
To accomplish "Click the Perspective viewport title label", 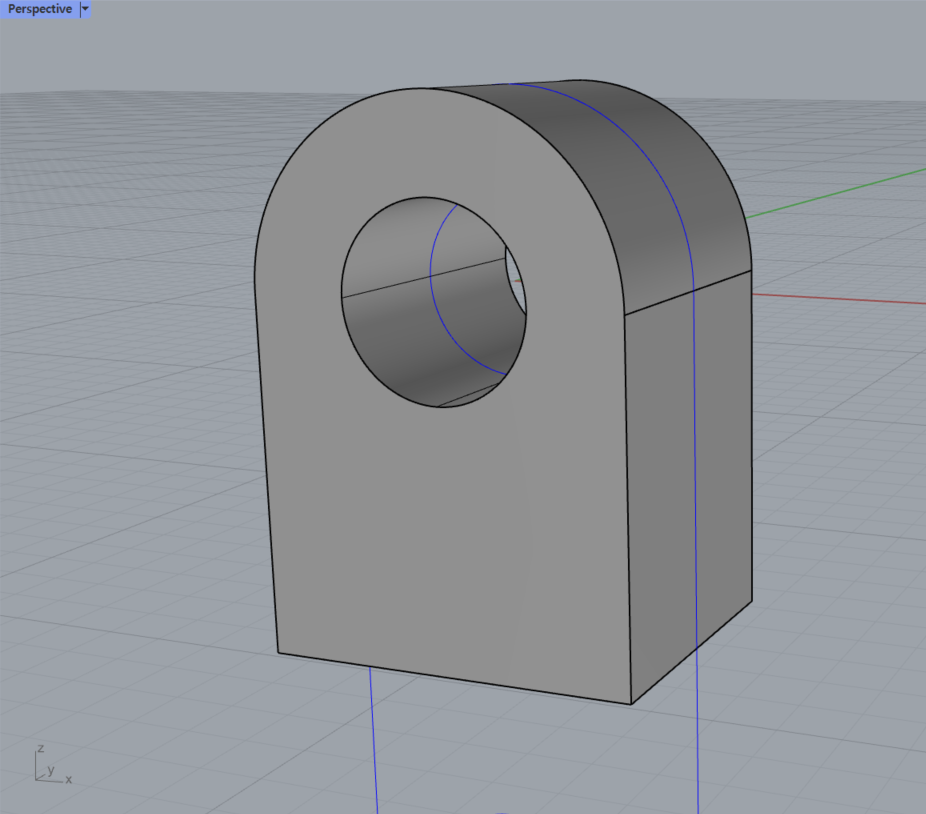I will [x=40, y=9].
